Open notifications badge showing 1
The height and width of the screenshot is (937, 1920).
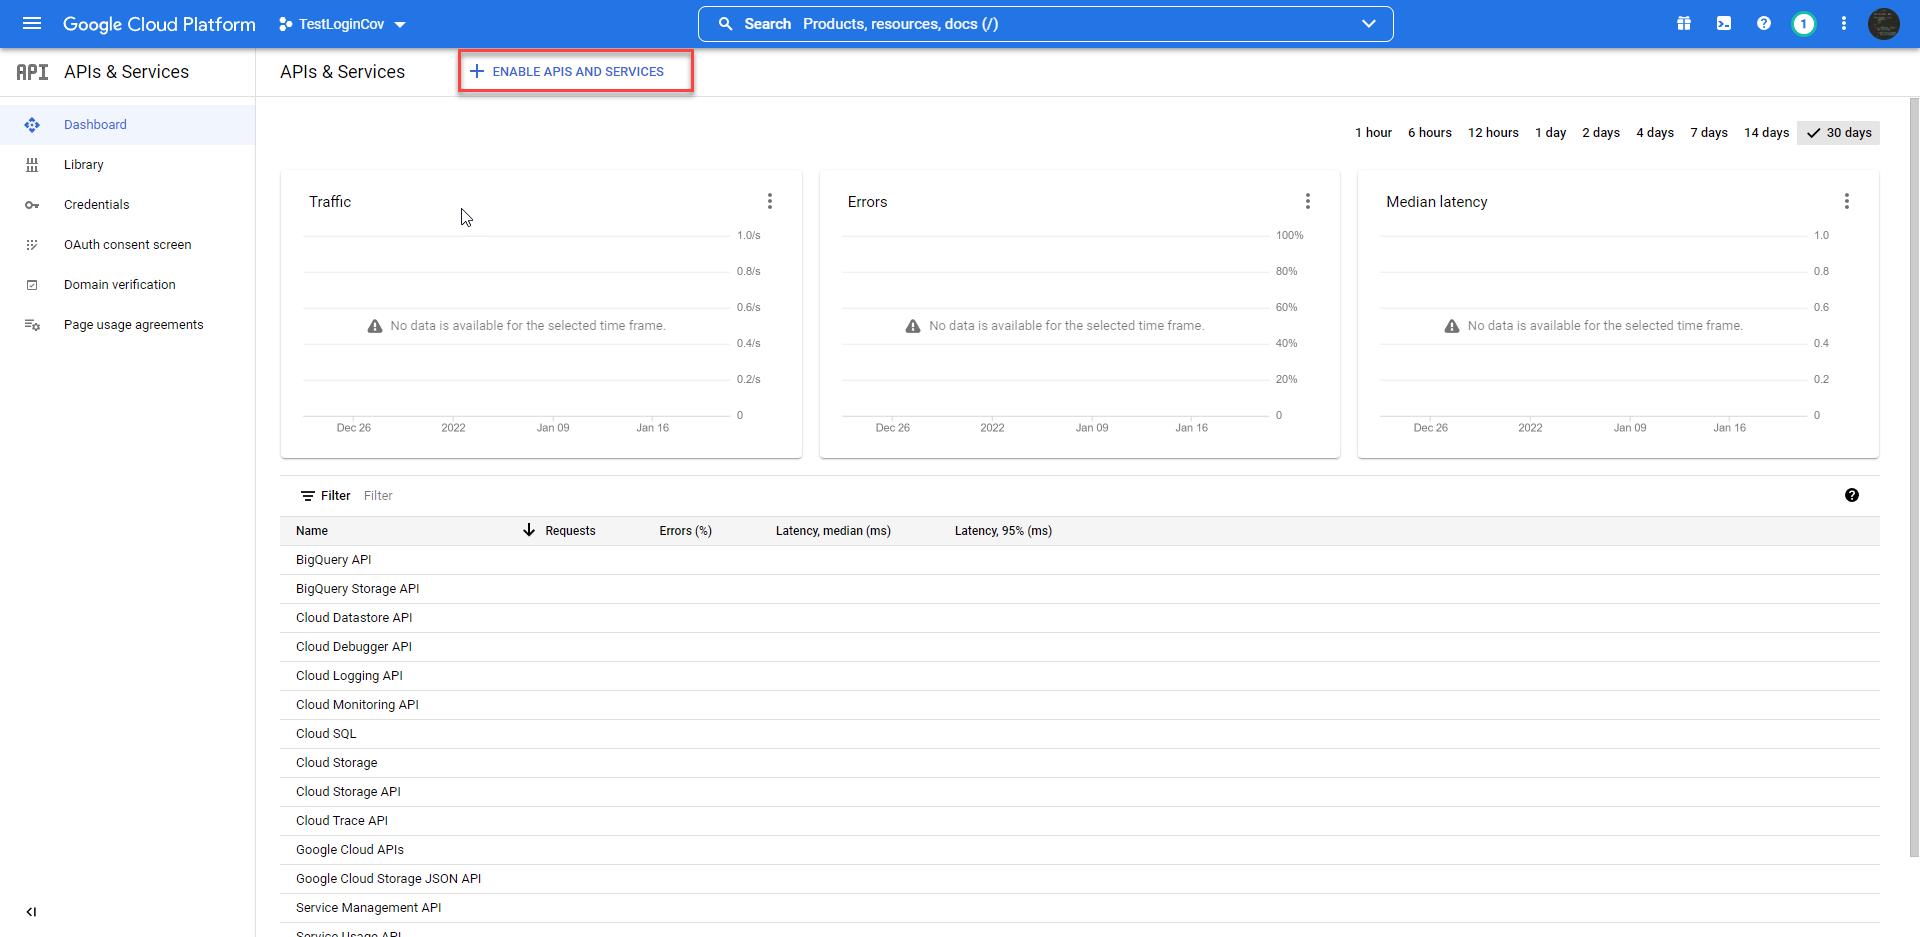(1804, 23)
